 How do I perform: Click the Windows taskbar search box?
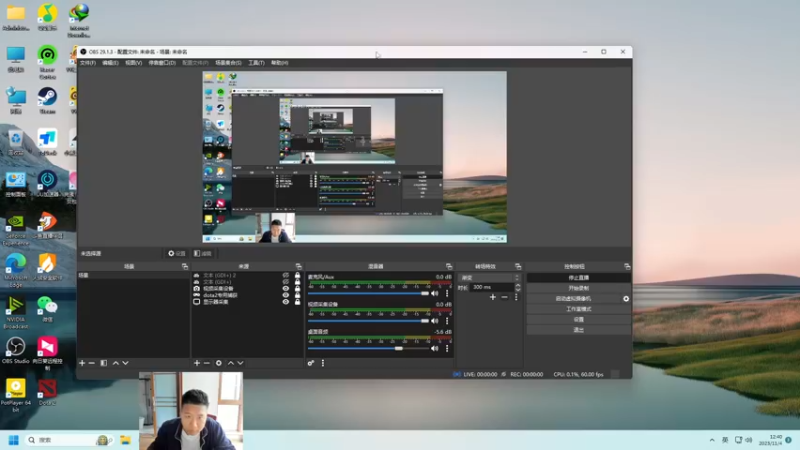click(x=70, y=440)
